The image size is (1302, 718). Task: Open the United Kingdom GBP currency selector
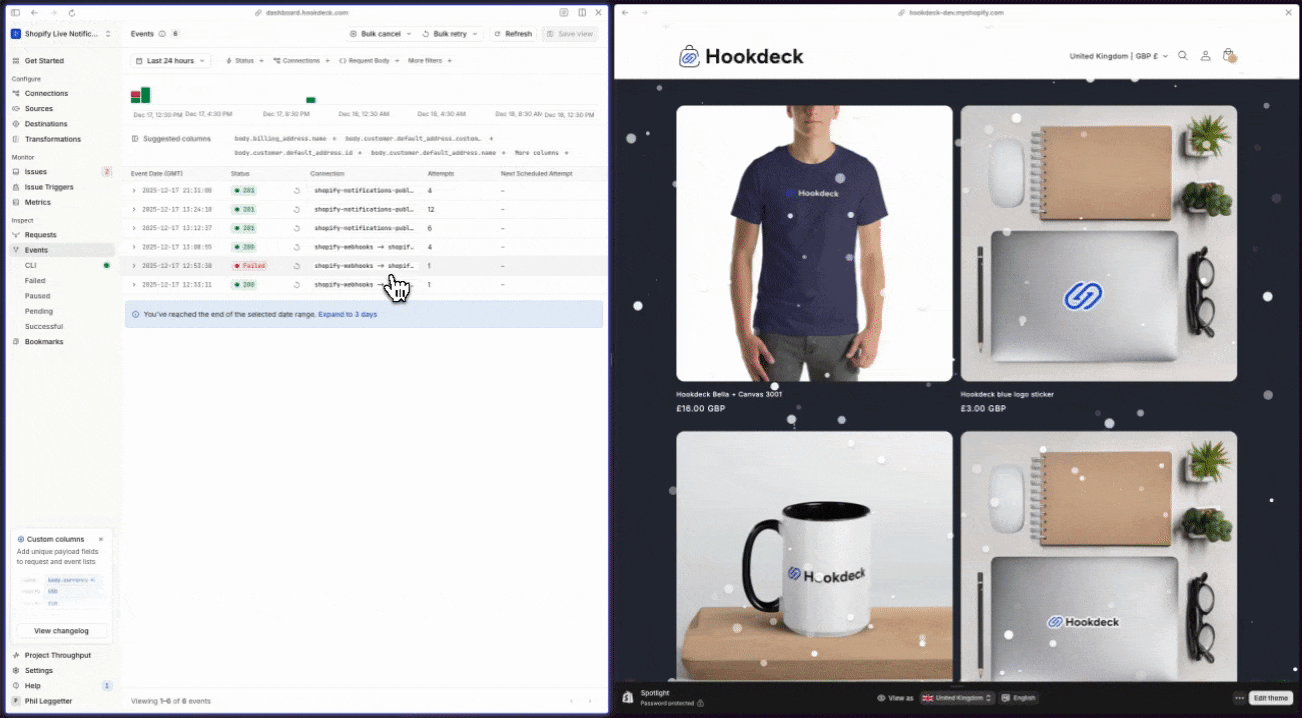click(1115, 56)
